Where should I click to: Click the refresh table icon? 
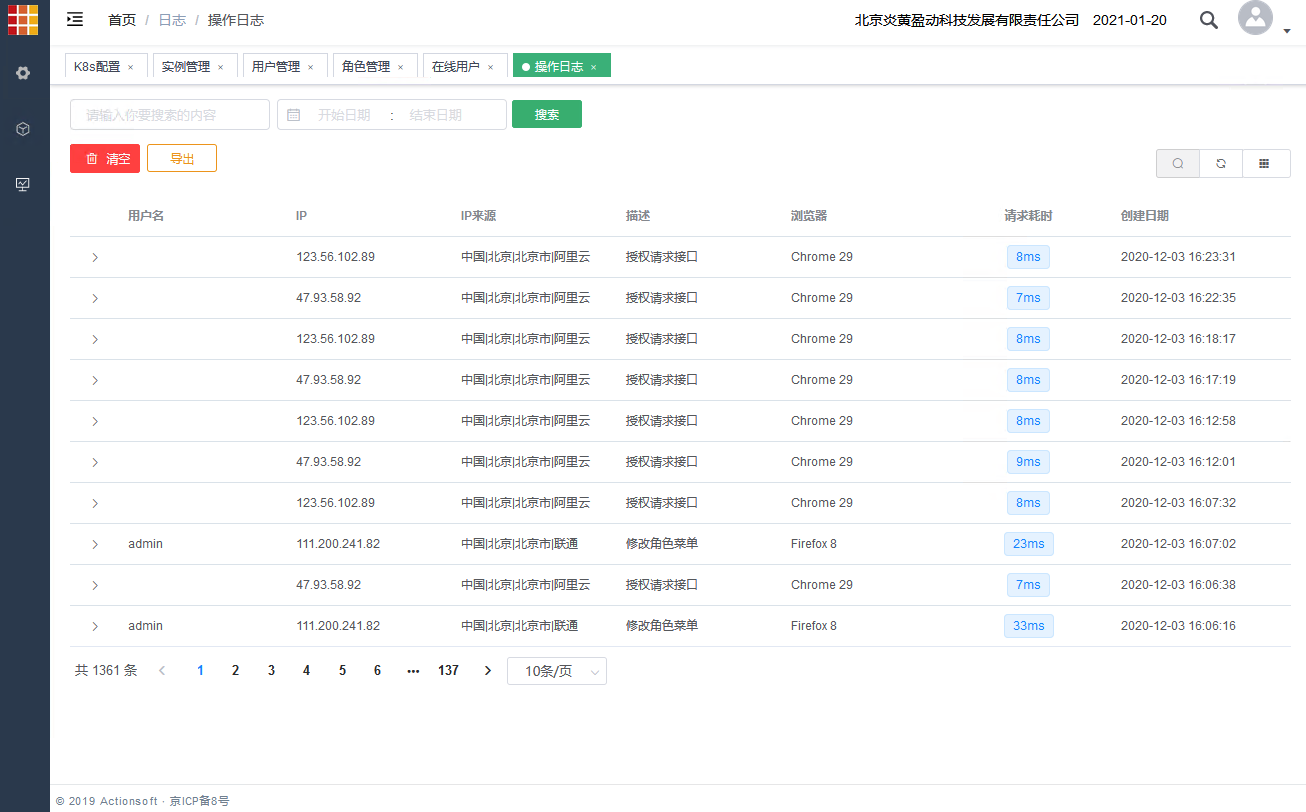[x=1221, y=163]
